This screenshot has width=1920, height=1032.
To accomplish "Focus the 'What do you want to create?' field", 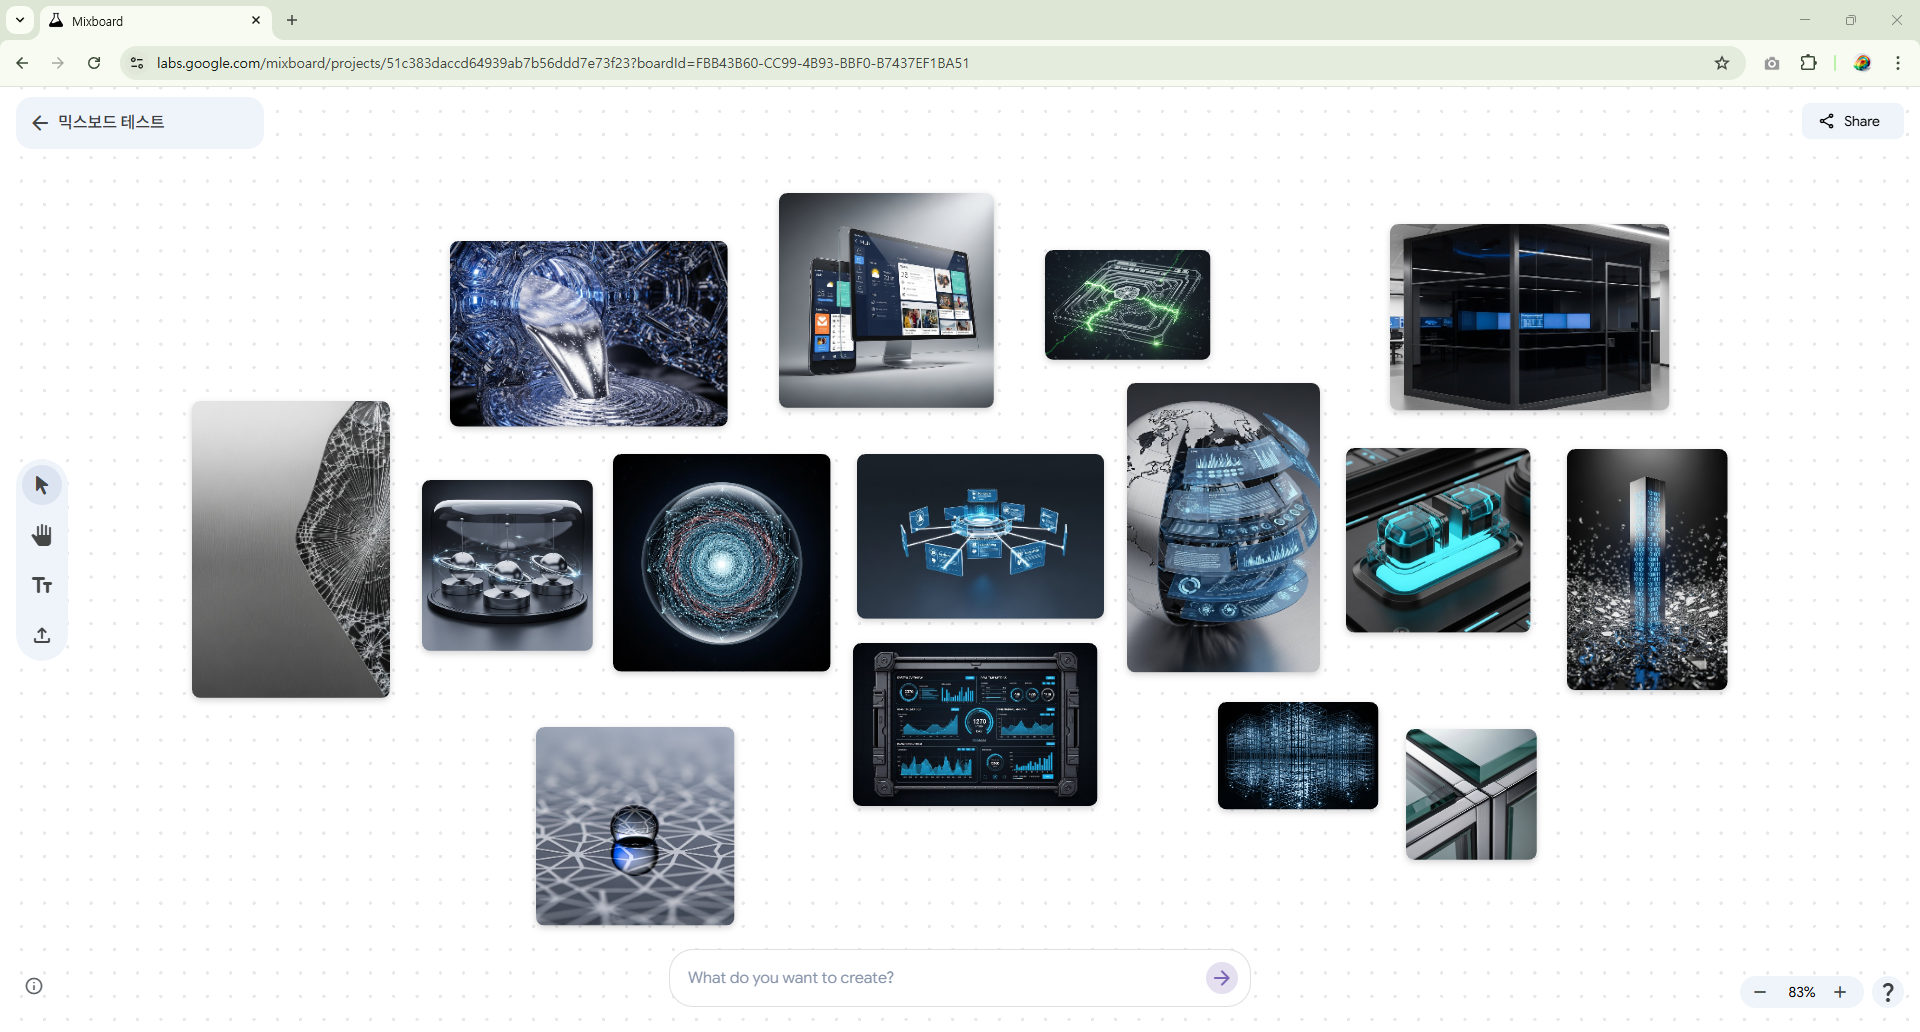I will click(x=940, y=978).
